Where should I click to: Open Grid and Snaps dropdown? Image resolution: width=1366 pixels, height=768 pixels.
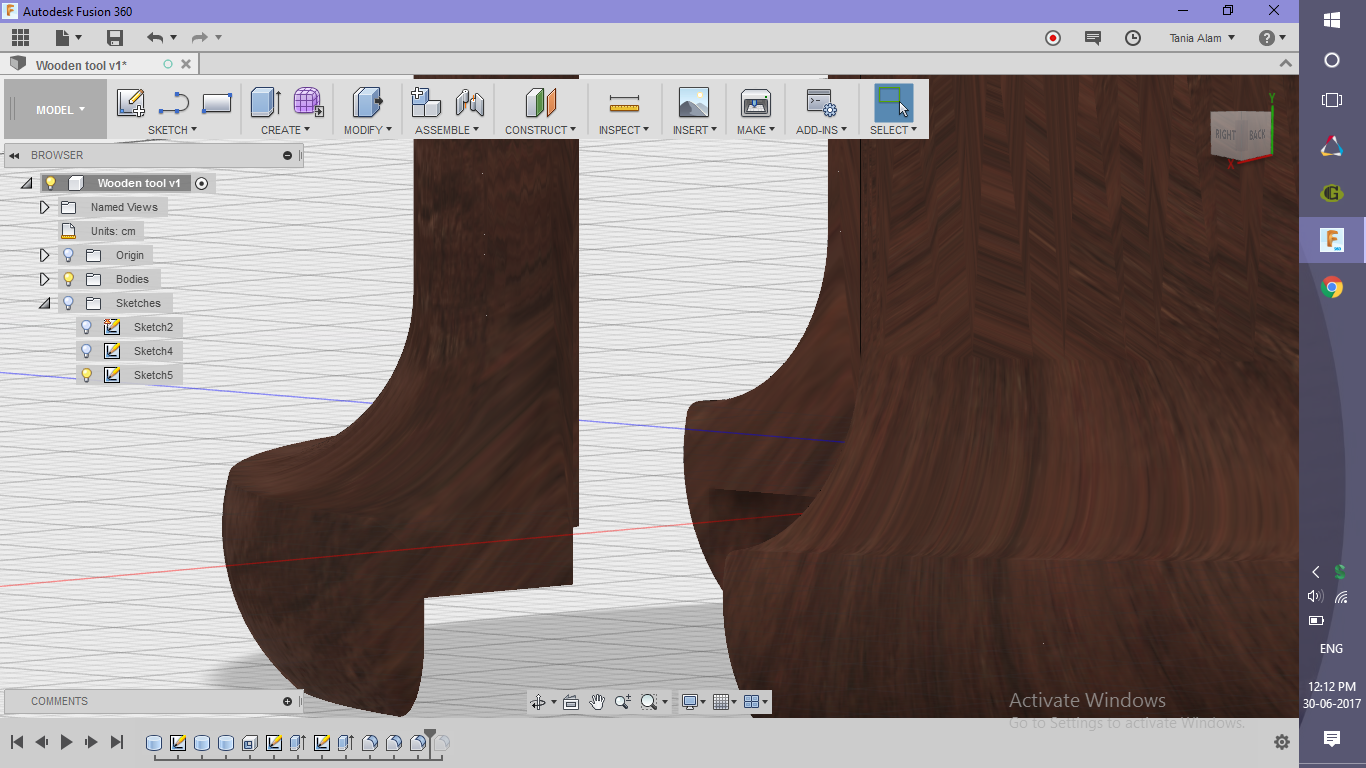pyautogui.click(x=725, y=702)
